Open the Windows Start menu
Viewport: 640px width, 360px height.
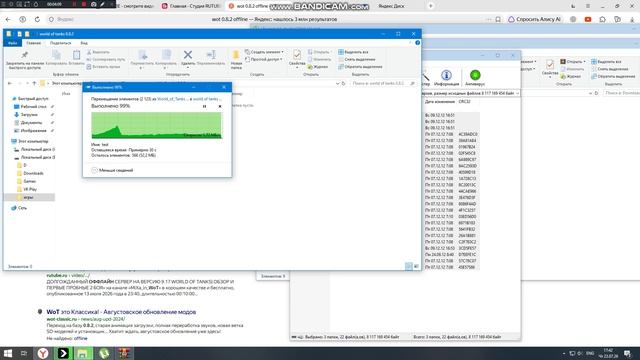tap(8, 353)
